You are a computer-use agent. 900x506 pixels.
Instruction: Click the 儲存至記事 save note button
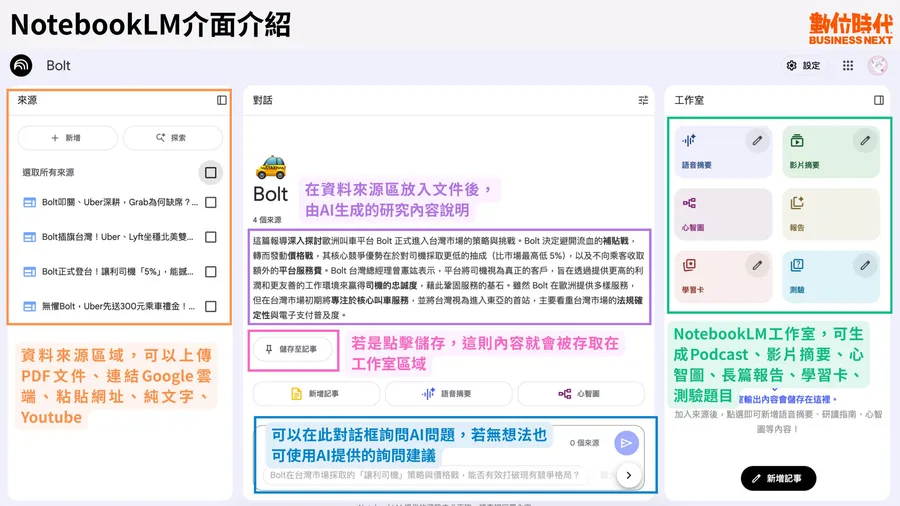pyautogui.click(x=293, y=349)
